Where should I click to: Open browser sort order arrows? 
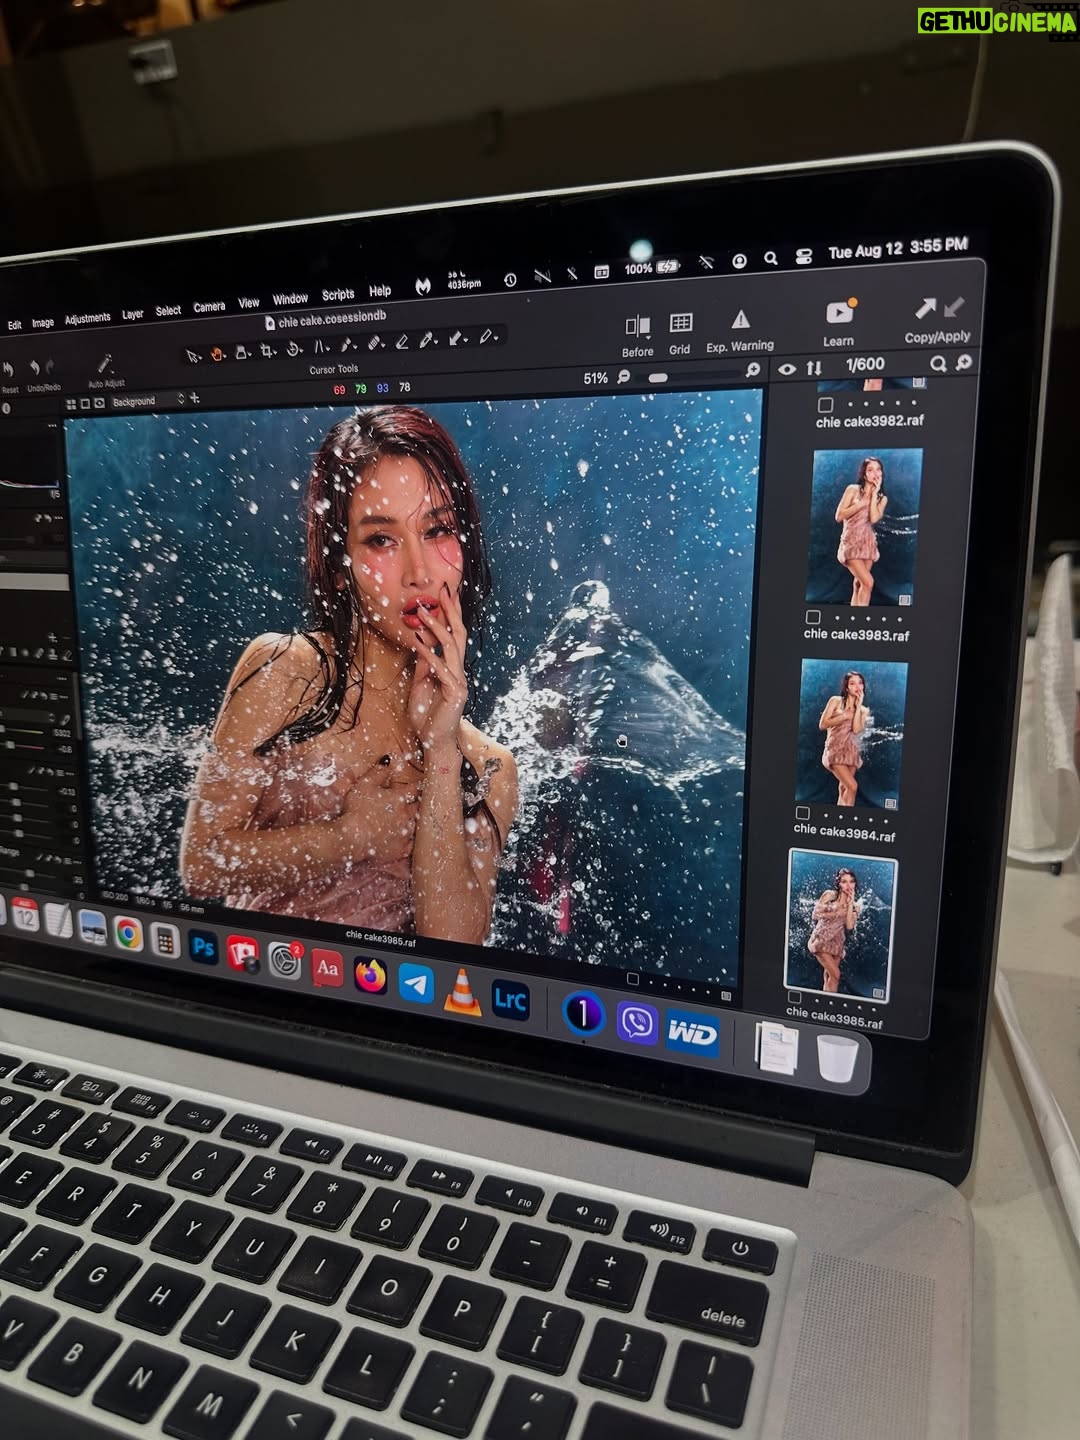point(814,367)
